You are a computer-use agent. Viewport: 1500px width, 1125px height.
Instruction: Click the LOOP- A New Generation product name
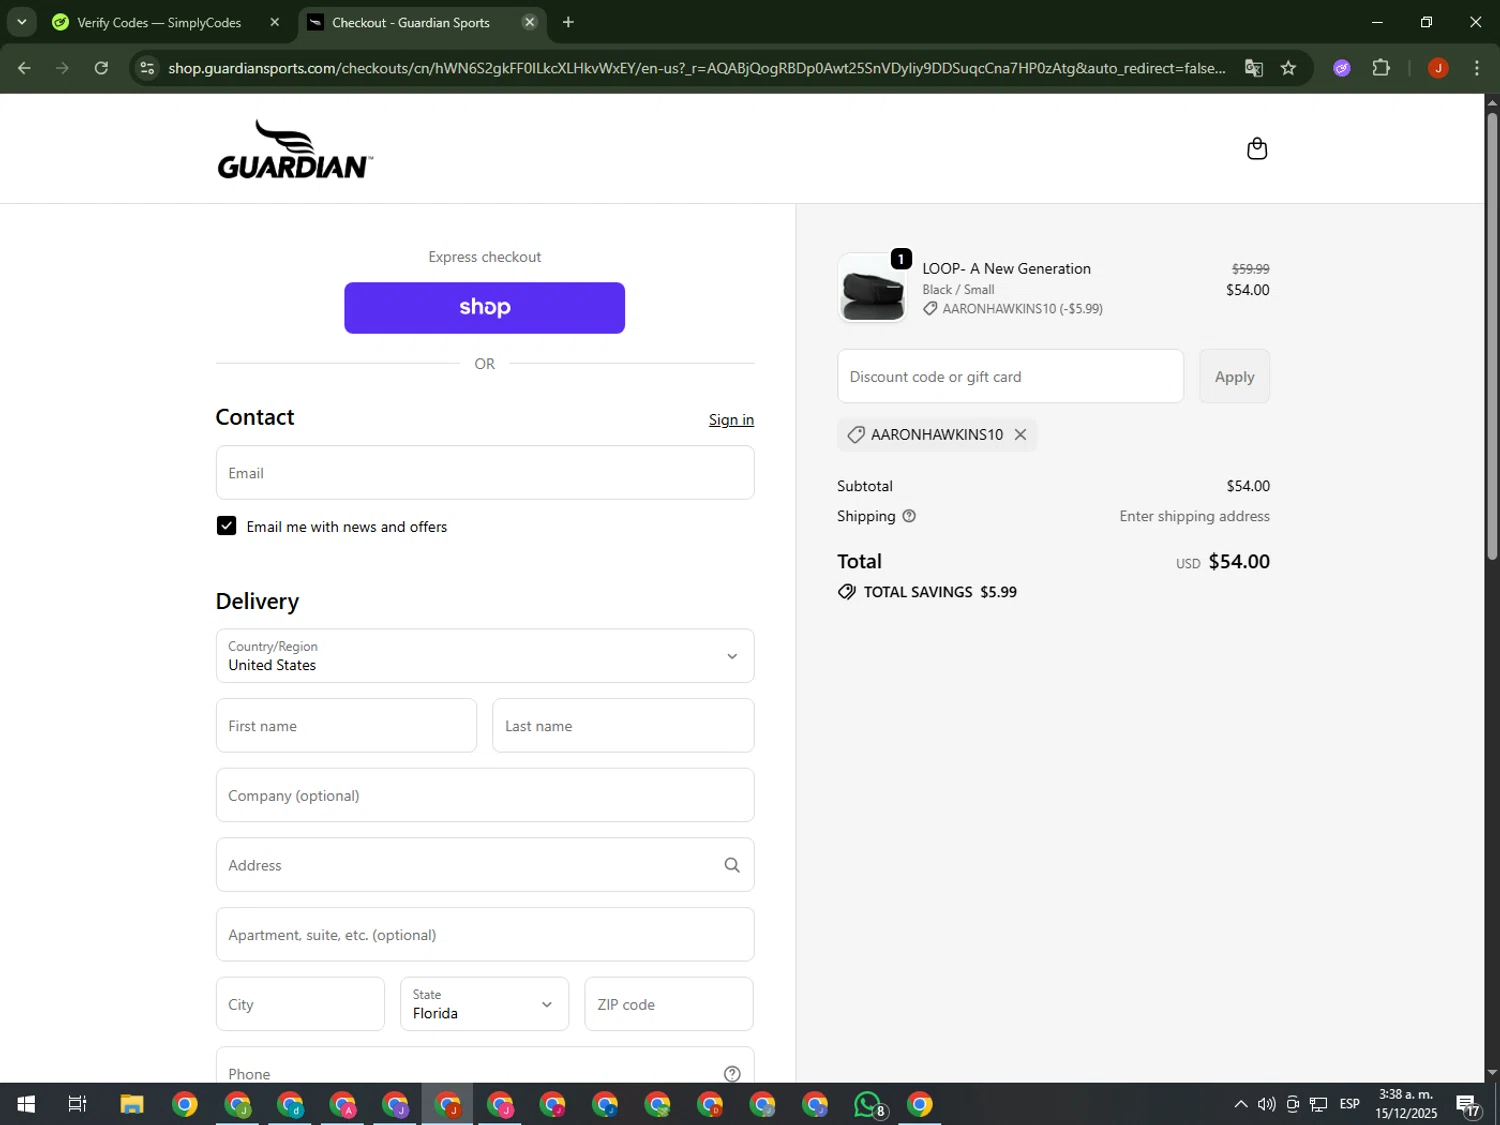[1006, 269]
